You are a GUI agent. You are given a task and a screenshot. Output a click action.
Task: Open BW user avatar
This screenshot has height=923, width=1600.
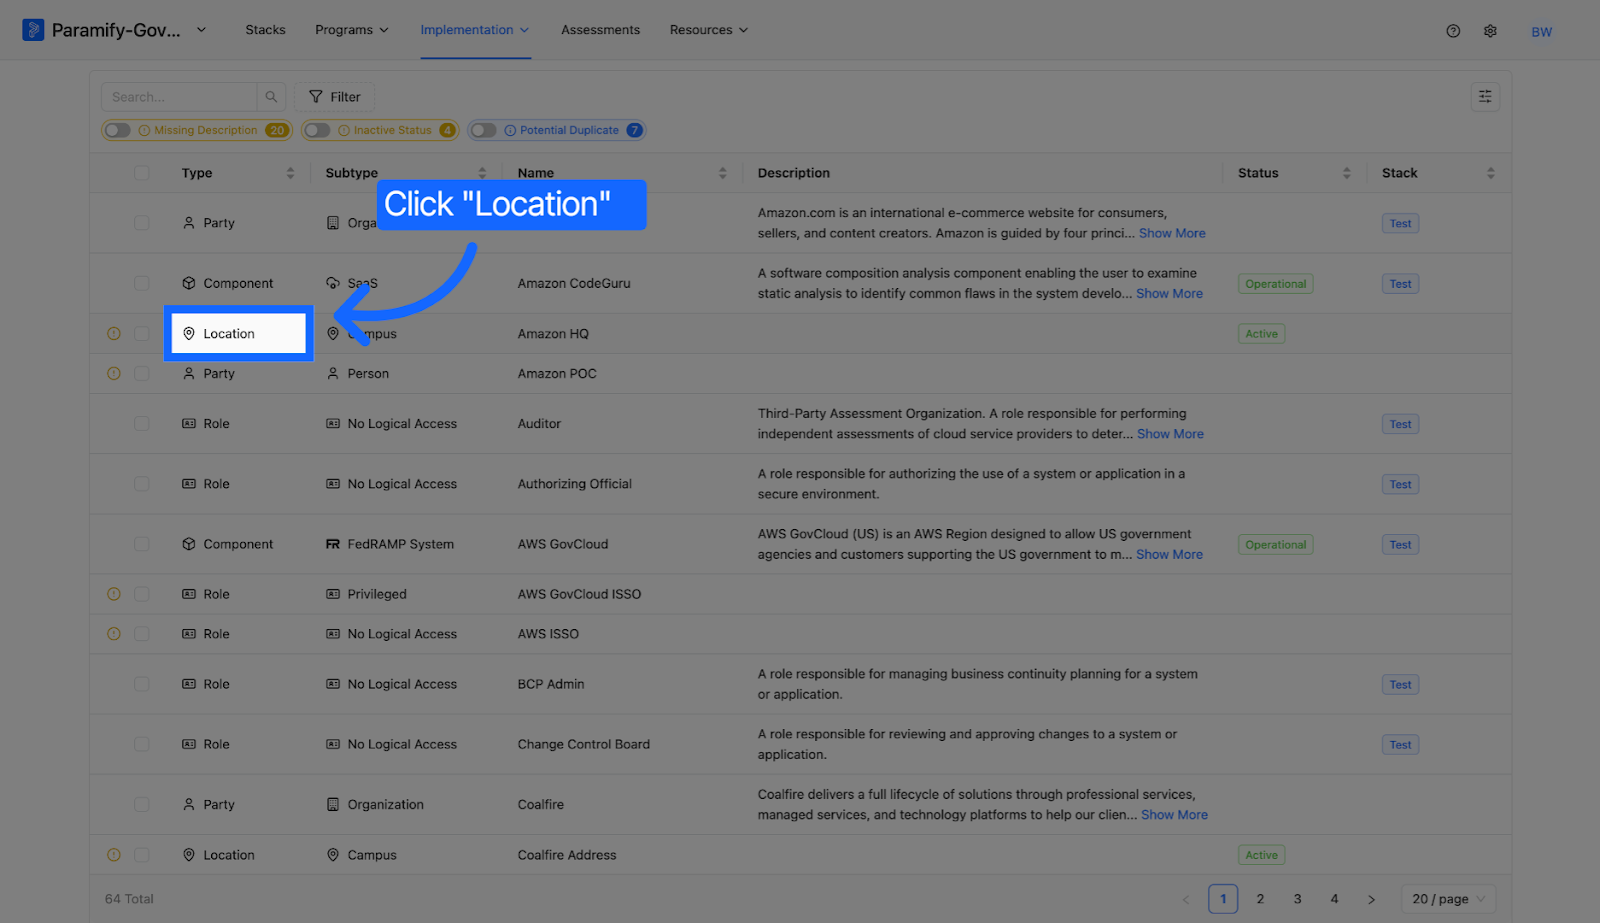(x=1542, y=32)
